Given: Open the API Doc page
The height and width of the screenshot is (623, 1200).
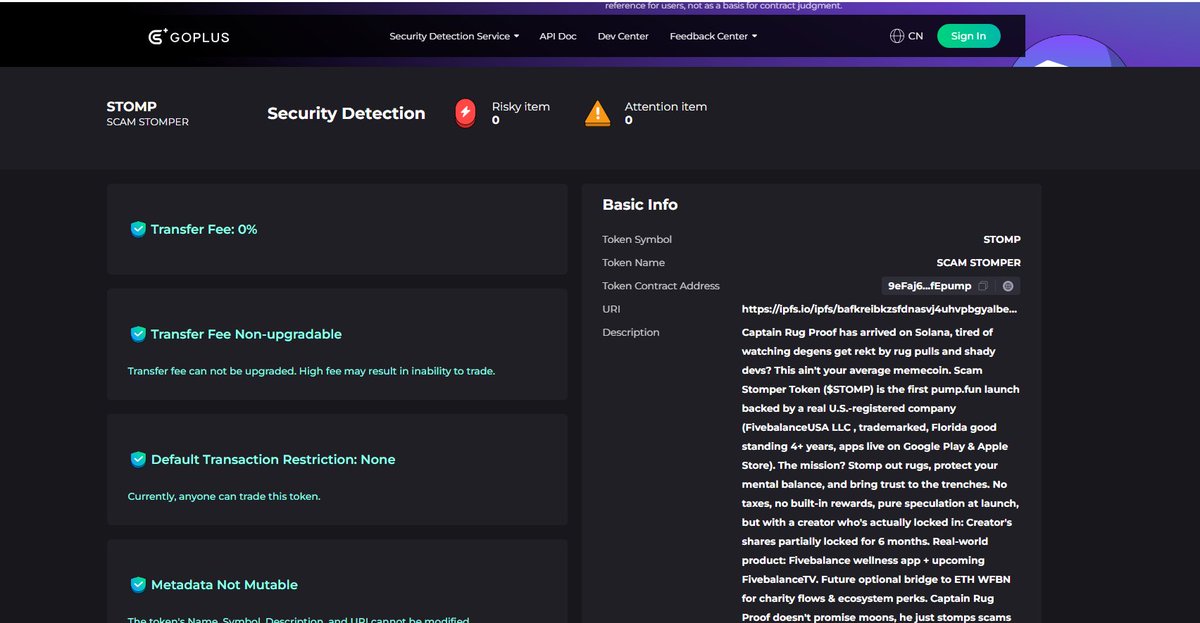Looking at the screenshot, I should [x=558, y=36].
